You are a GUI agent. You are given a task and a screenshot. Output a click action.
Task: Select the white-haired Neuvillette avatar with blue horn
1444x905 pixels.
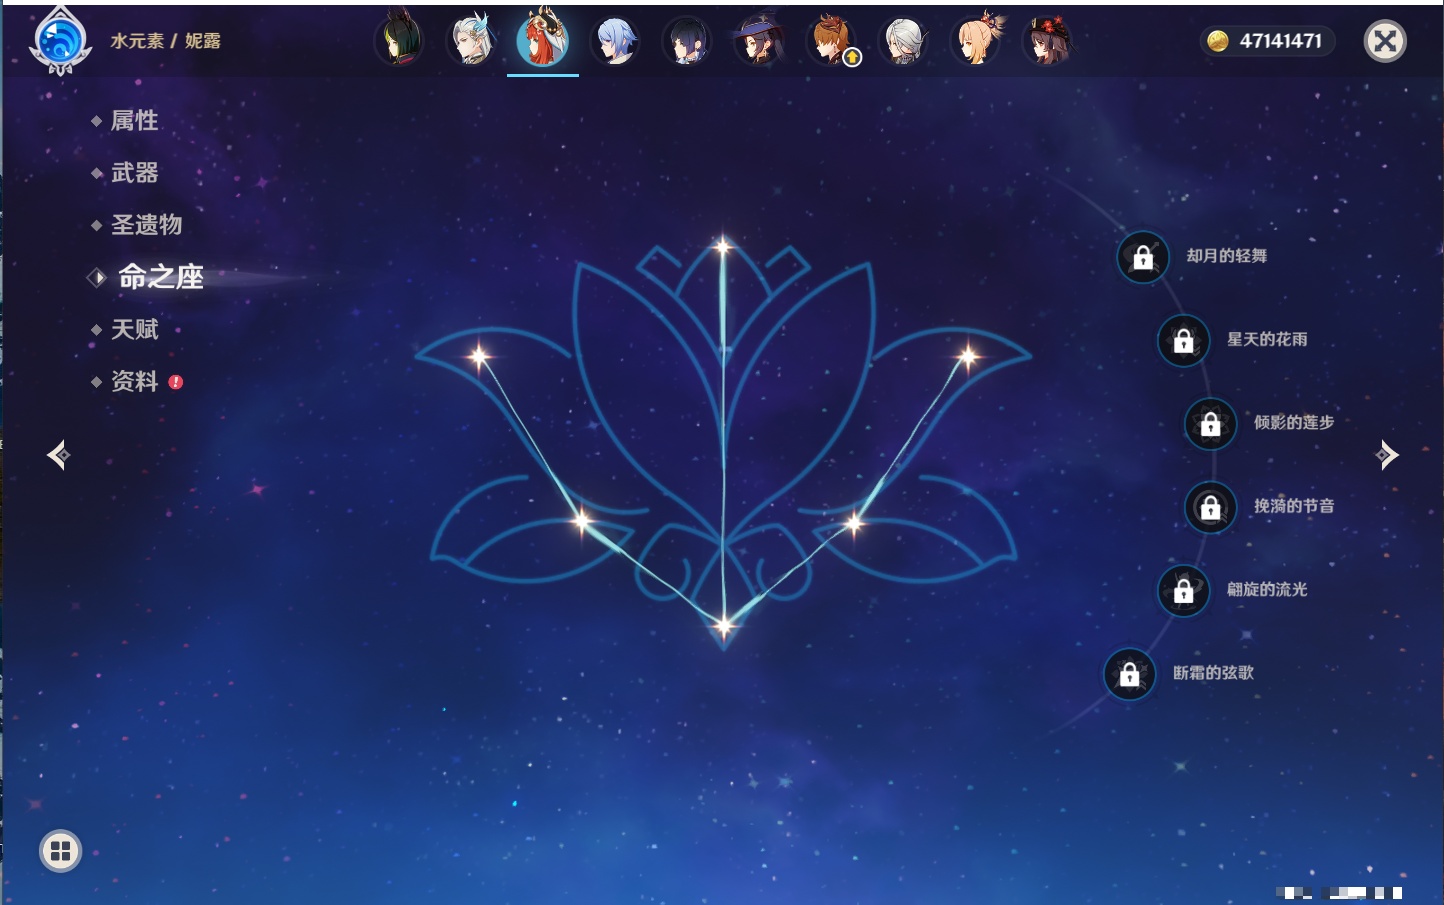[471, 41]
